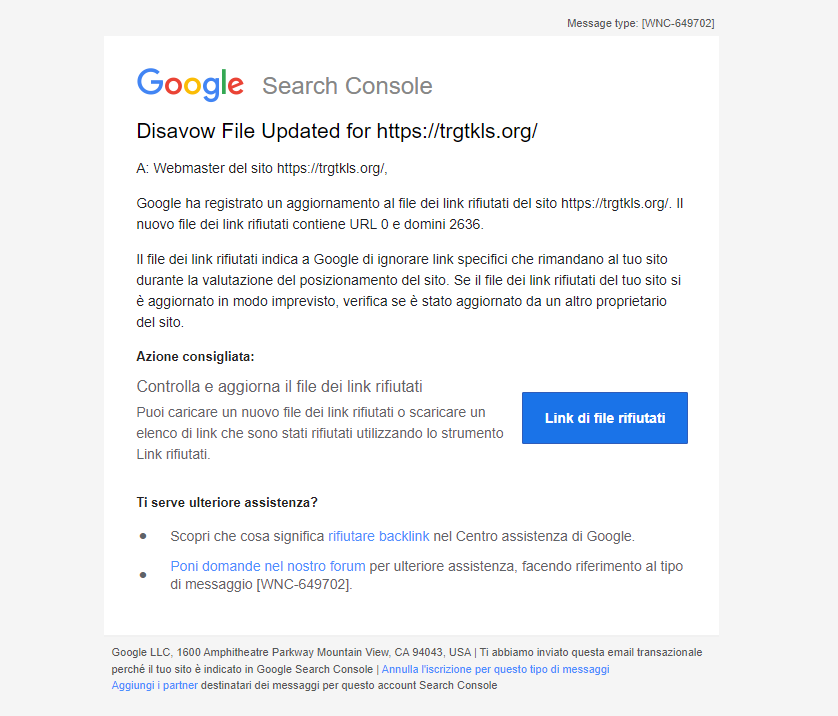838x716 pixels.
Task: Click the "Azione consigliata:" heading
Action: tap(195, 356)
